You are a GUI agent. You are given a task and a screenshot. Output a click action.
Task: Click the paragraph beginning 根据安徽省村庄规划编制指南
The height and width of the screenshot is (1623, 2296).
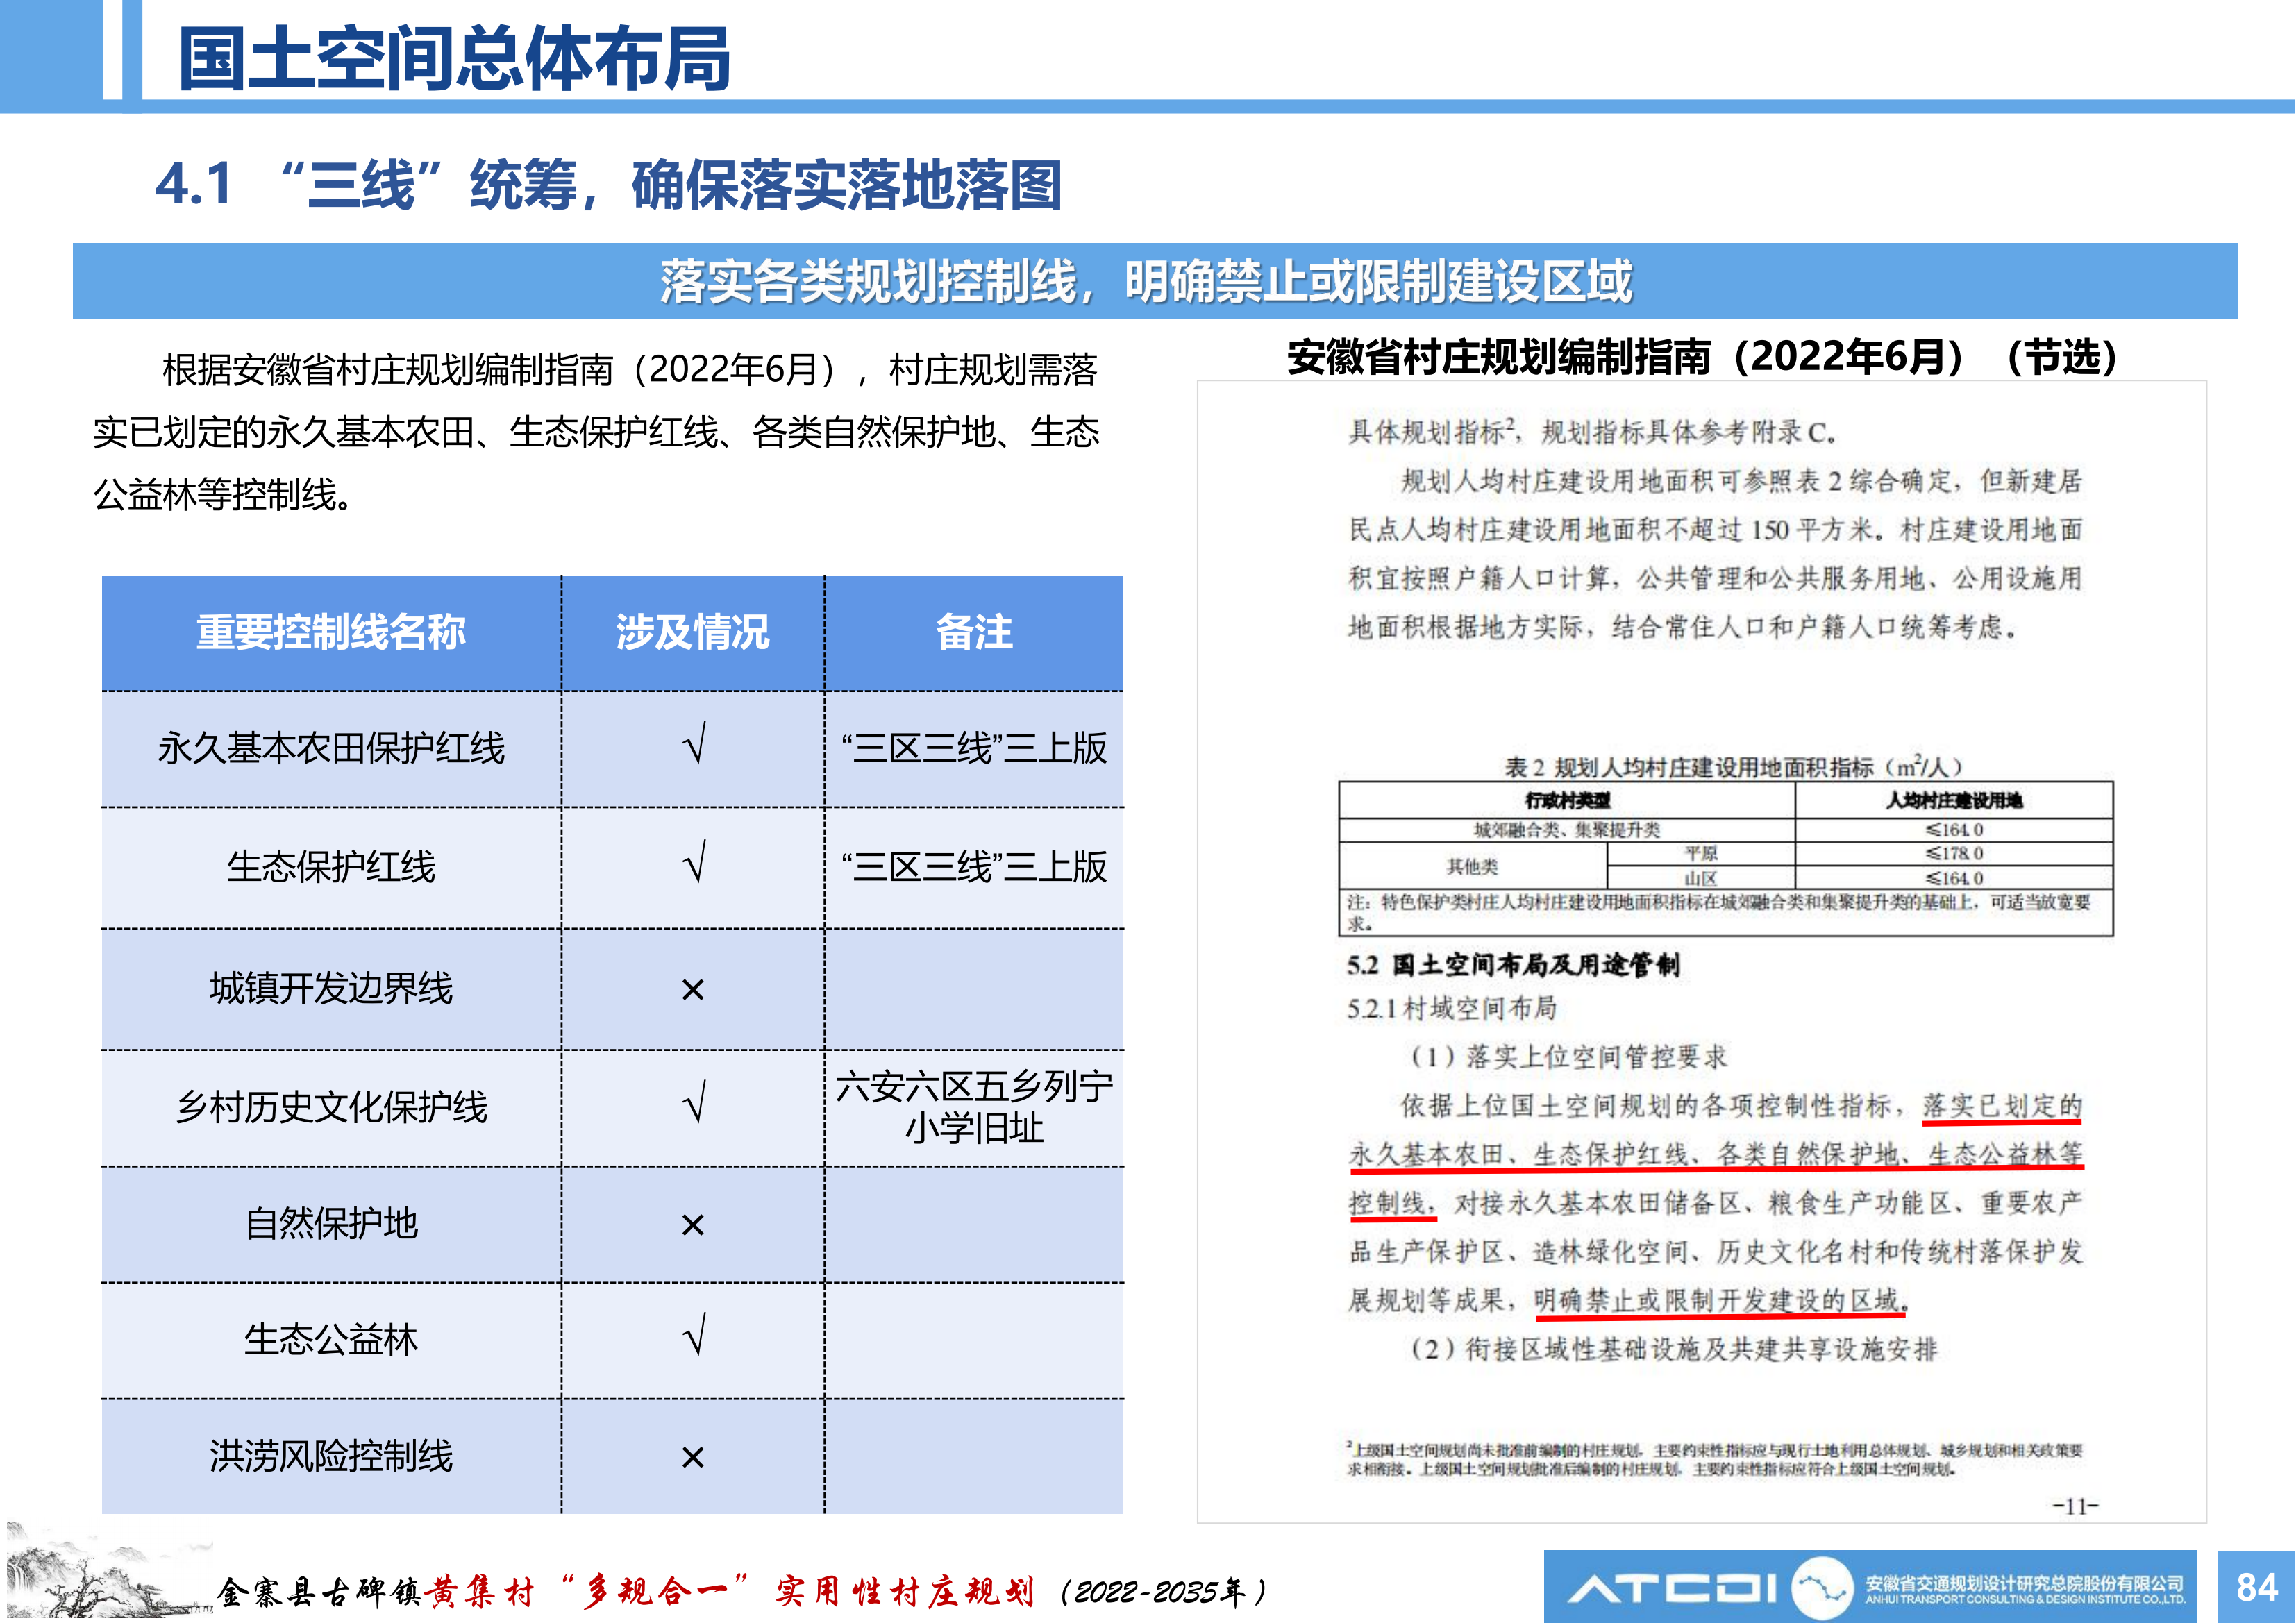click(597, 432)
